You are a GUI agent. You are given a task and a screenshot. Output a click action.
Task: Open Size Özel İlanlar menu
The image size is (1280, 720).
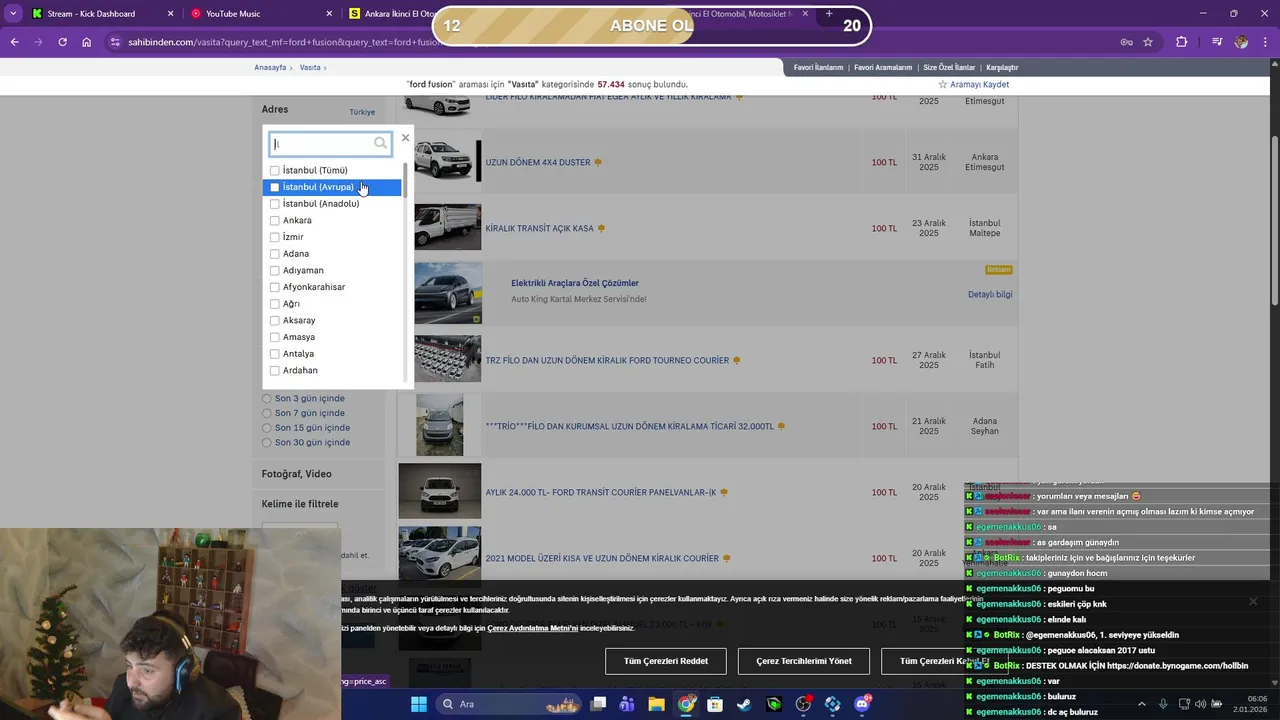pyautogui.click(x=949, y=67)
